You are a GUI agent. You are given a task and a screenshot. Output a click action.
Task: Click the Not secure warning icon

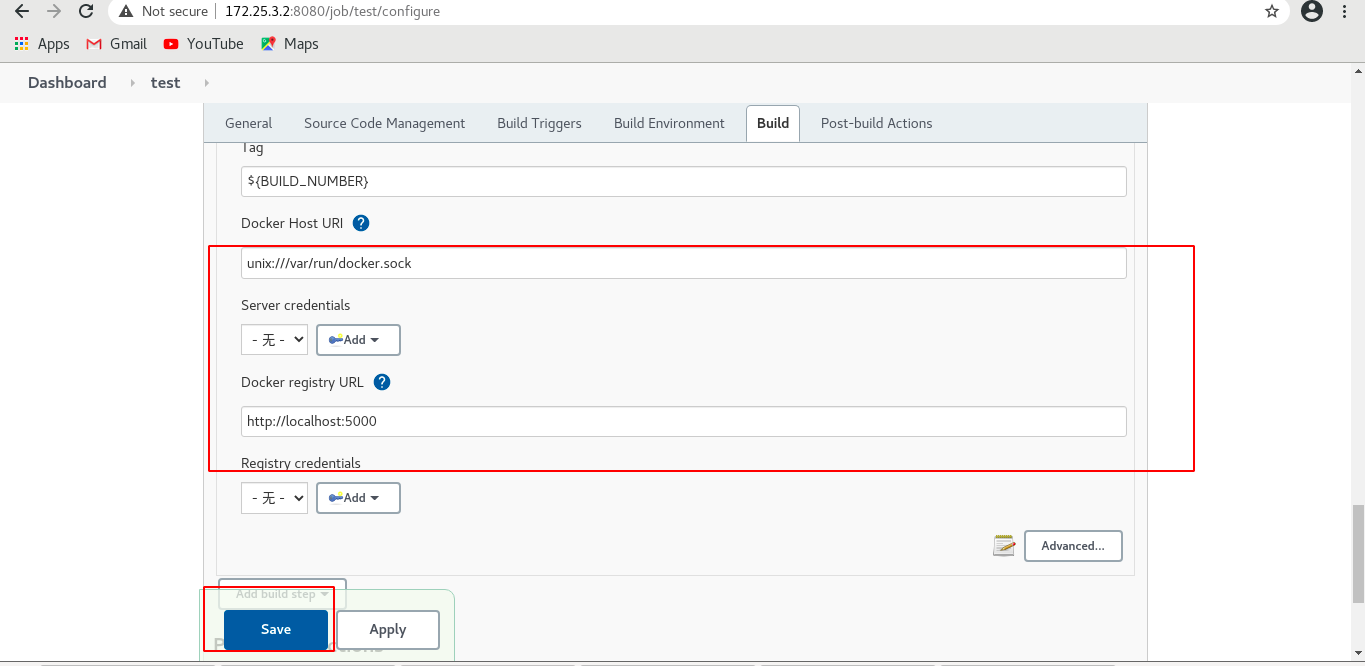(126, 12)
